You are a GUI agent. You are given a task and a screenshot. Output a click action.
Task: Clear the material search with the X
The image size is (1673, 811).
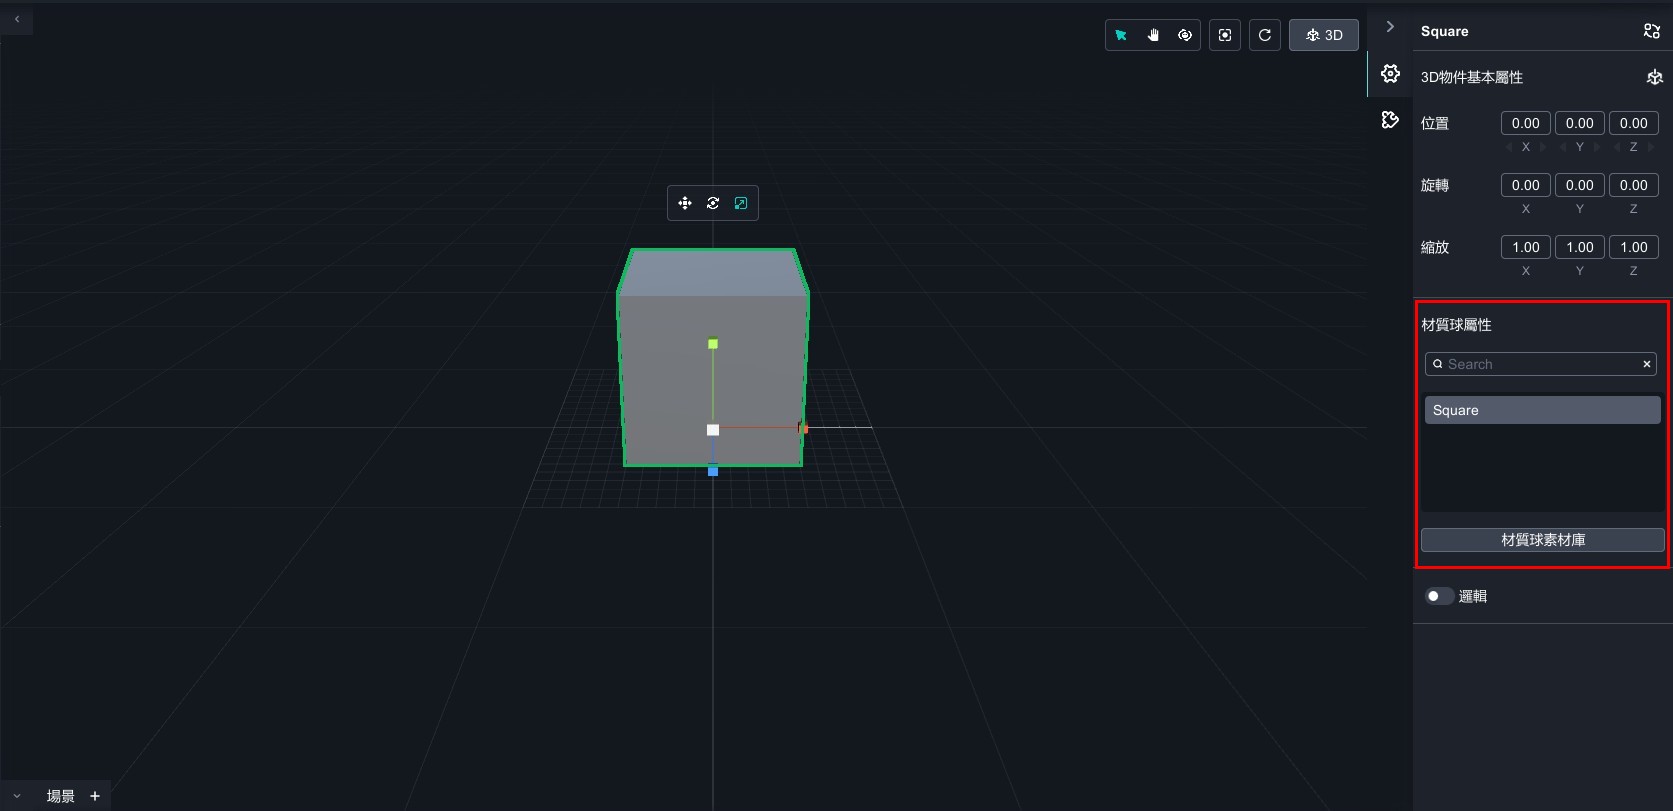[x=1646, y=364]
